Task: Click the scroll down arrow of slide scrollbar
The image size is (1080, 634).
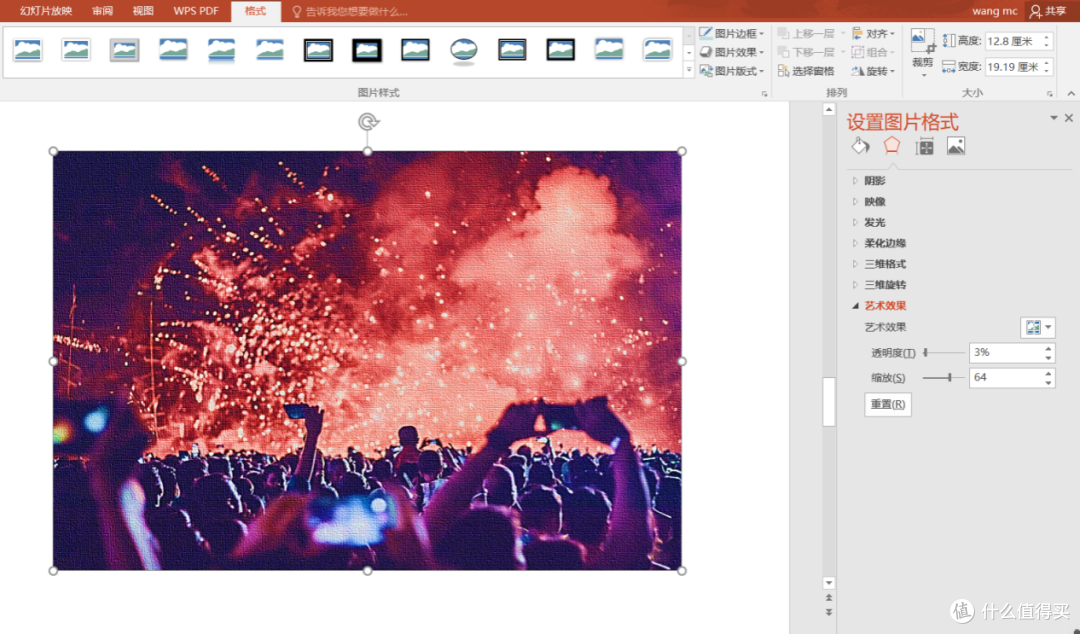Action: (829, 583)
